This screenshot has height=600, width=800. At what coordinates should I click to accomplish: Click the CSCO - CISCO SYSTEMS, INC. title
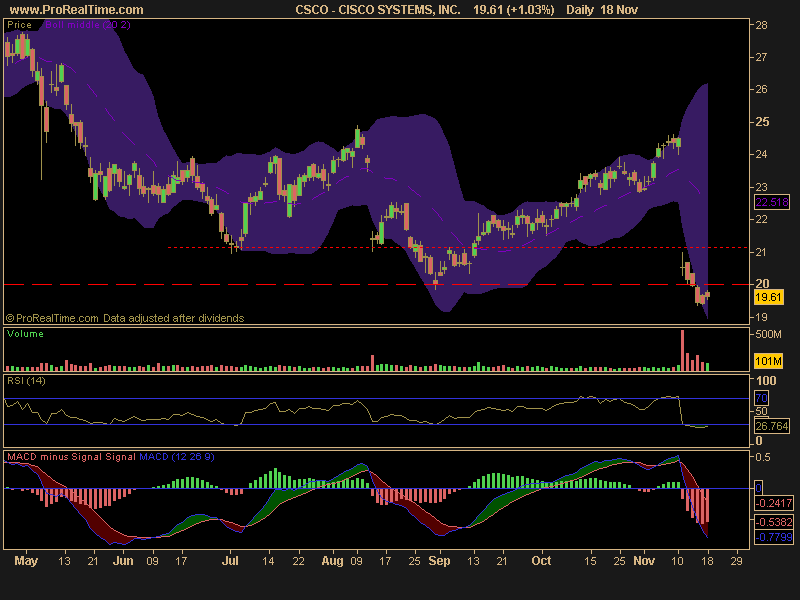click(378, 10)
